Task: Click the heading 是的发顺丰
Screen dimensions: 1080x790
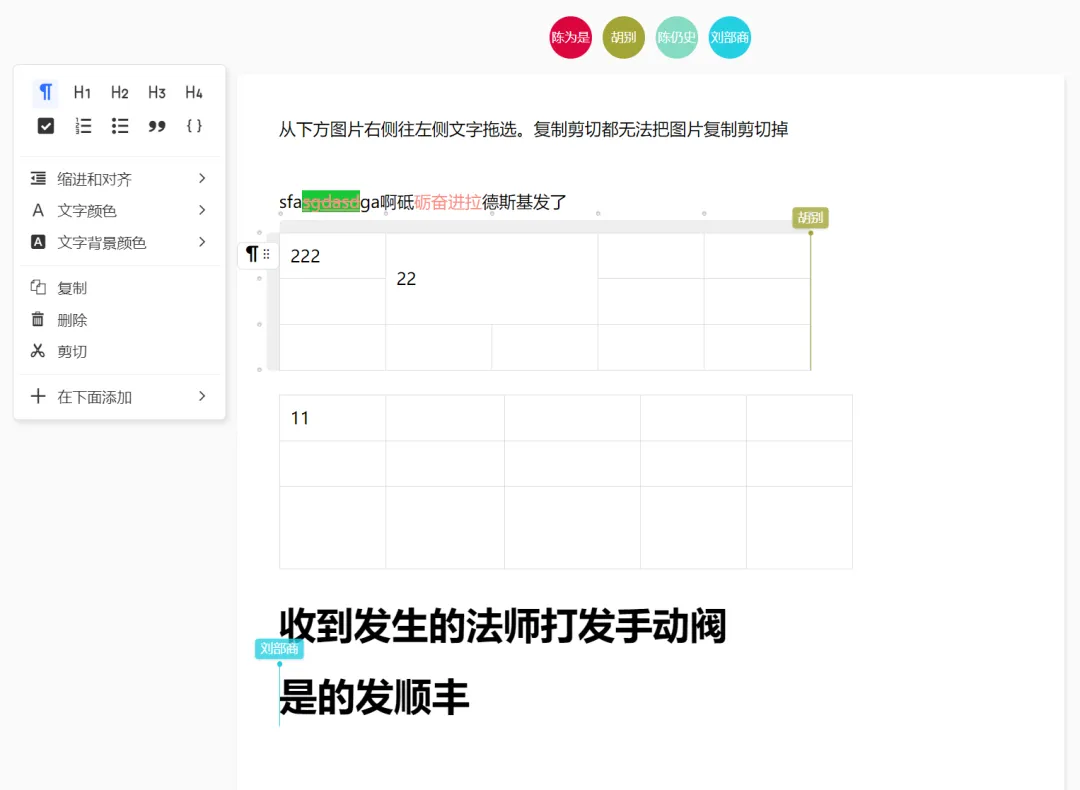Action: pyautogui.click(x=374, y=697)
